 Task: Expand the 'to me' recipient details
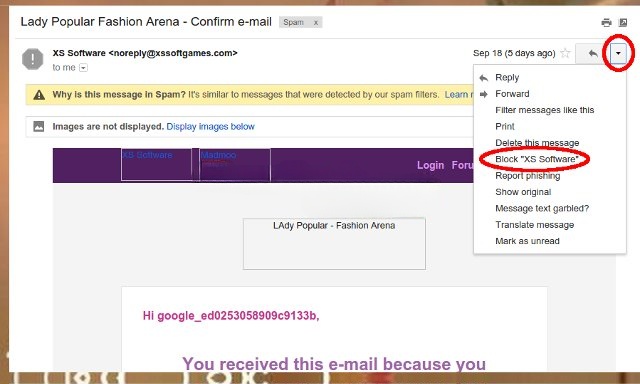(83, 68)
